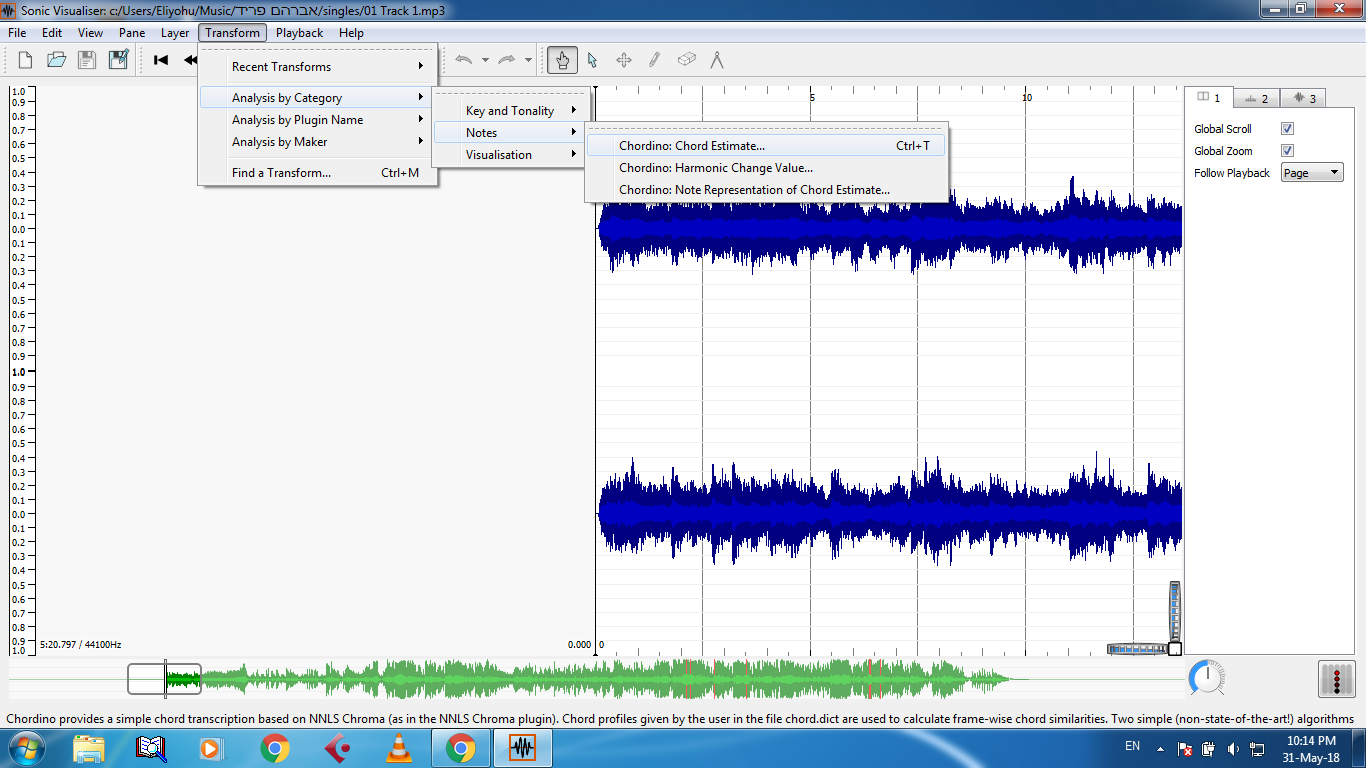1366x768 pixels.
Task: Switch to layer tab 3
Action: pyautogui.click(x=1303, y=98)
